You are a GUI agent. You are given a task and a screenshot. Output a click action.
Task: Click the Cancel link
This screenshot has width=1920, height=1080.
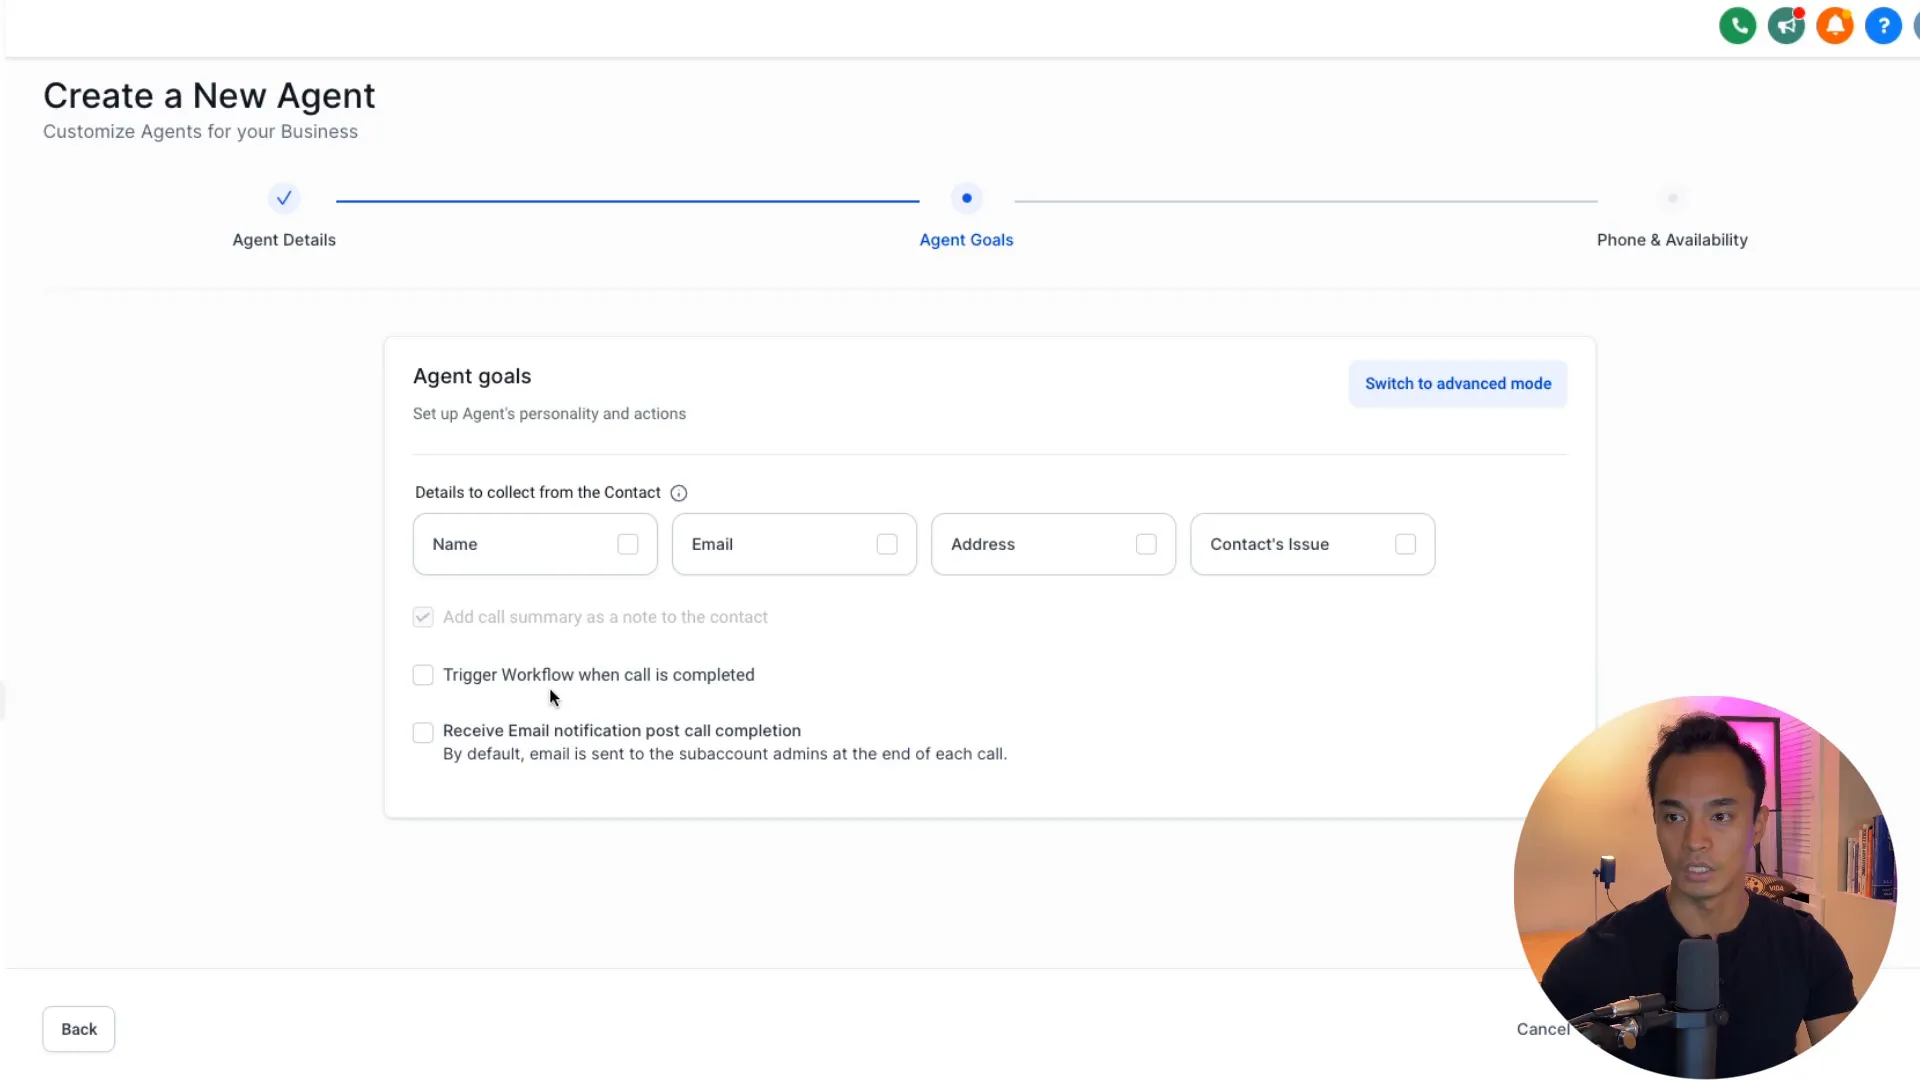click(1541, 1029)
